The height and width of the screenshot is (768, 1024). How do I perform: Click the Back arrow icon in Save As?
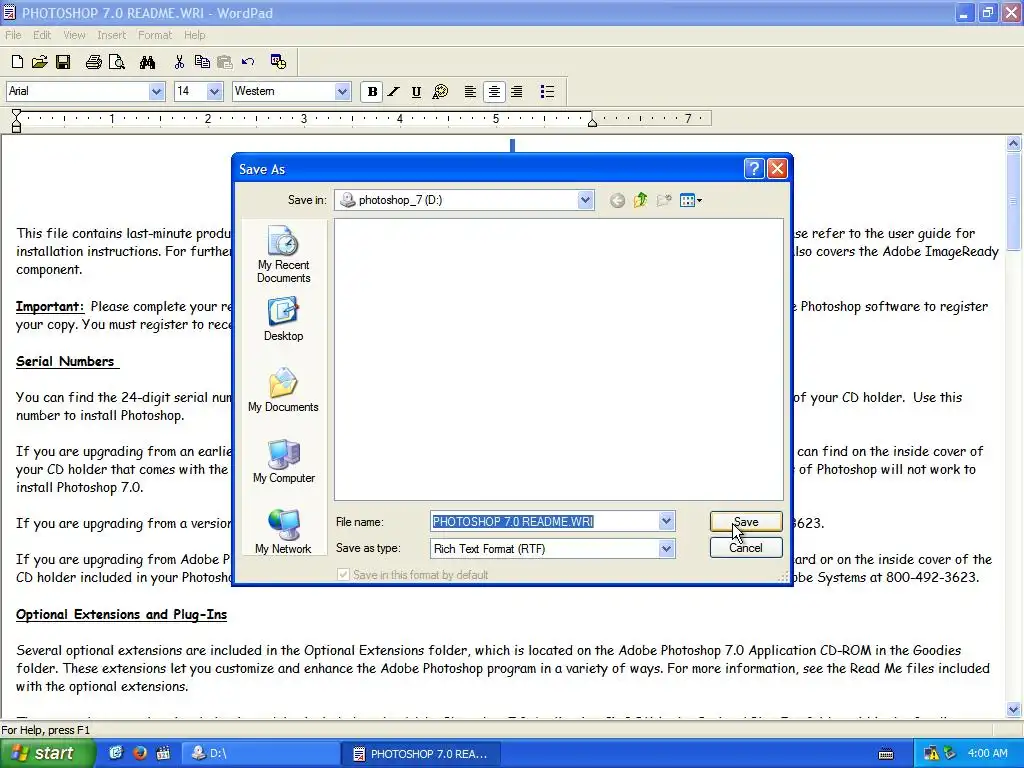[x=617, y=200]
